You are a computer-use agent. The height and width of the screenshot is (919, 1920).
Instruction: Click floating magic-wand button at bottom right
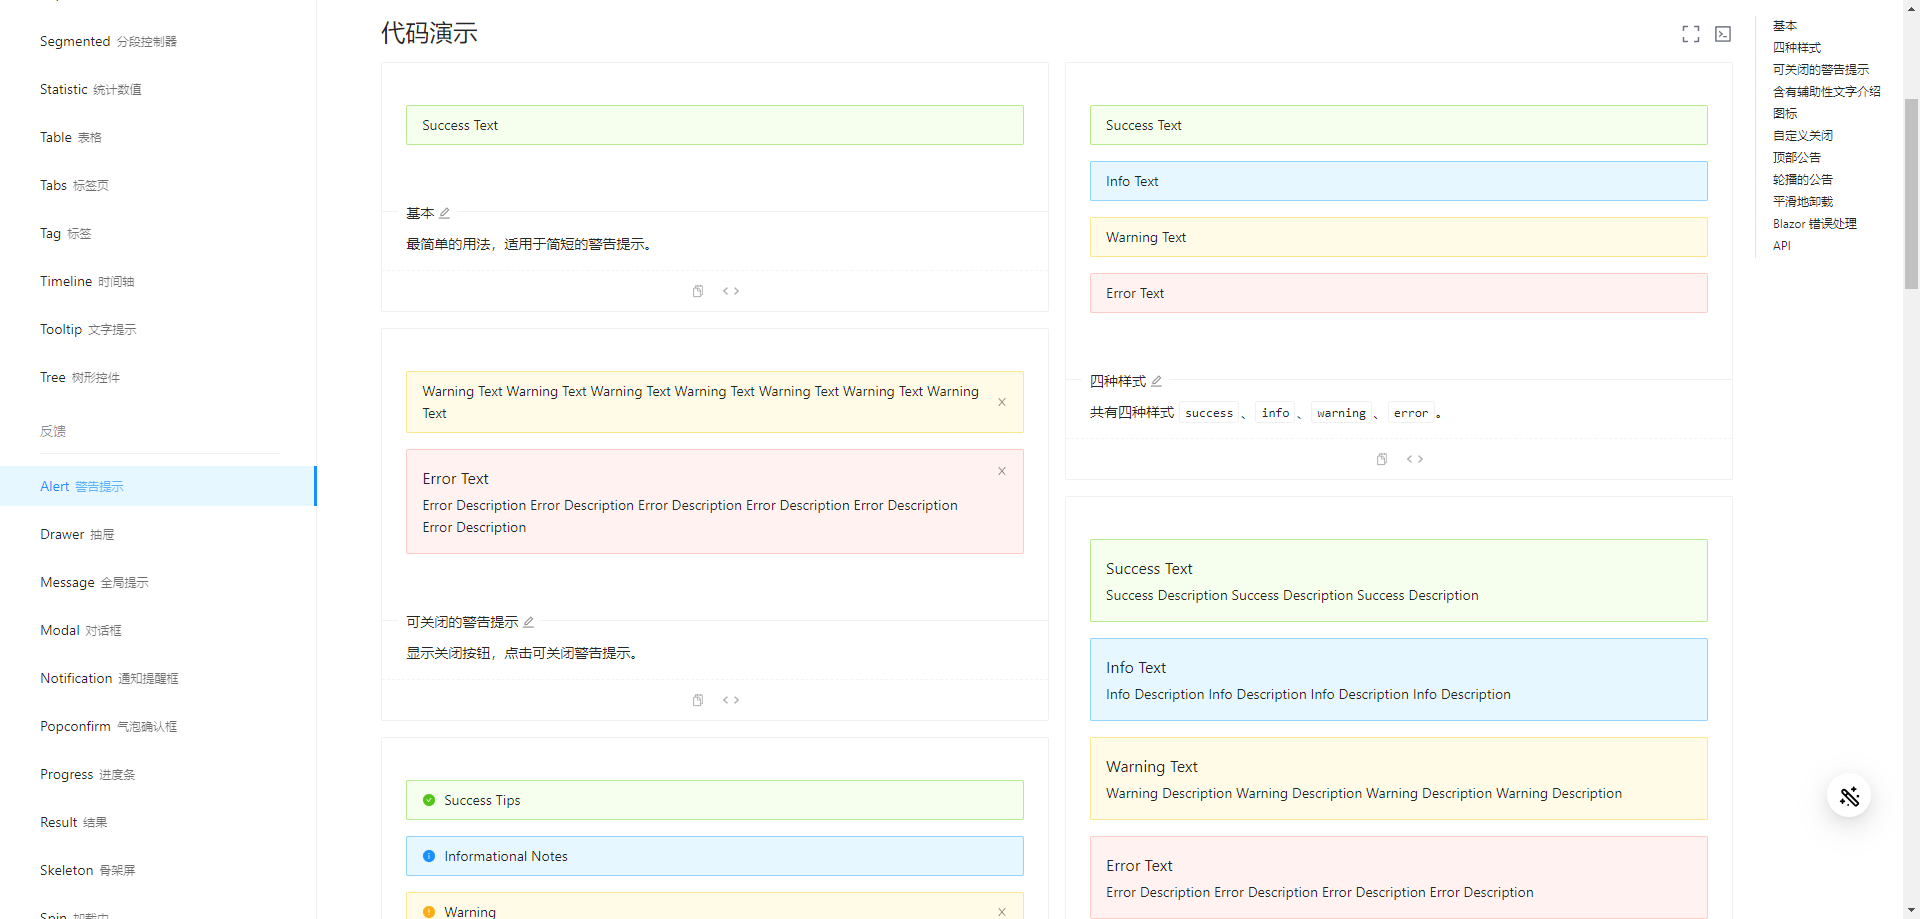tap(1849, 796)
